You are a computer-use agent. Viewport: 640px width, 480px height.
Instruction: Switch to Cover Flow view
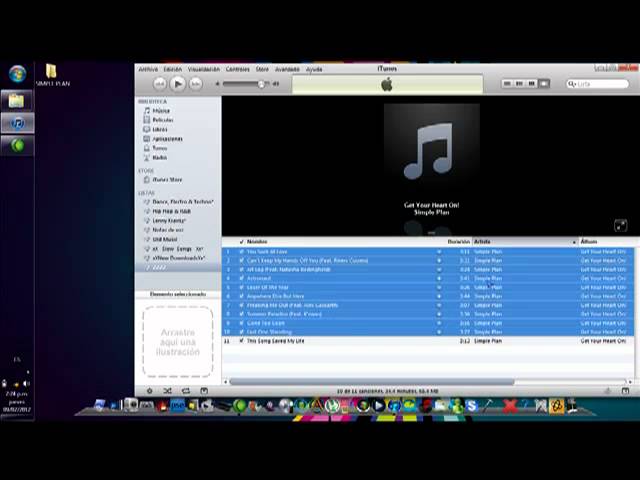[544, 84]
